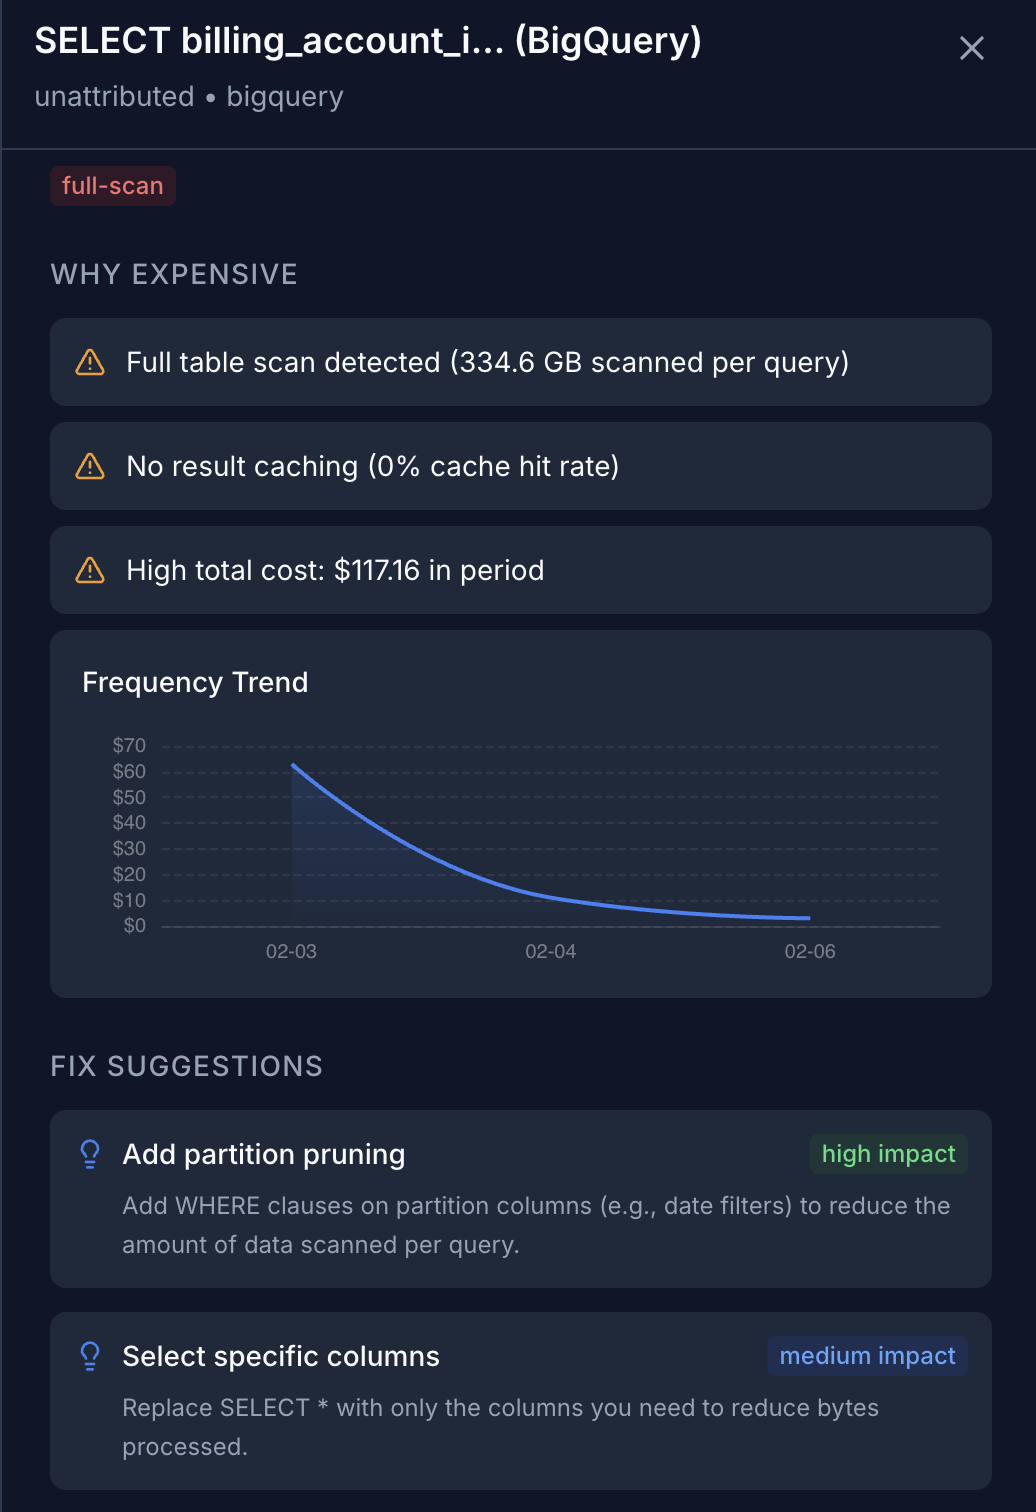Click the BigQuery source label

pos(284,96)
